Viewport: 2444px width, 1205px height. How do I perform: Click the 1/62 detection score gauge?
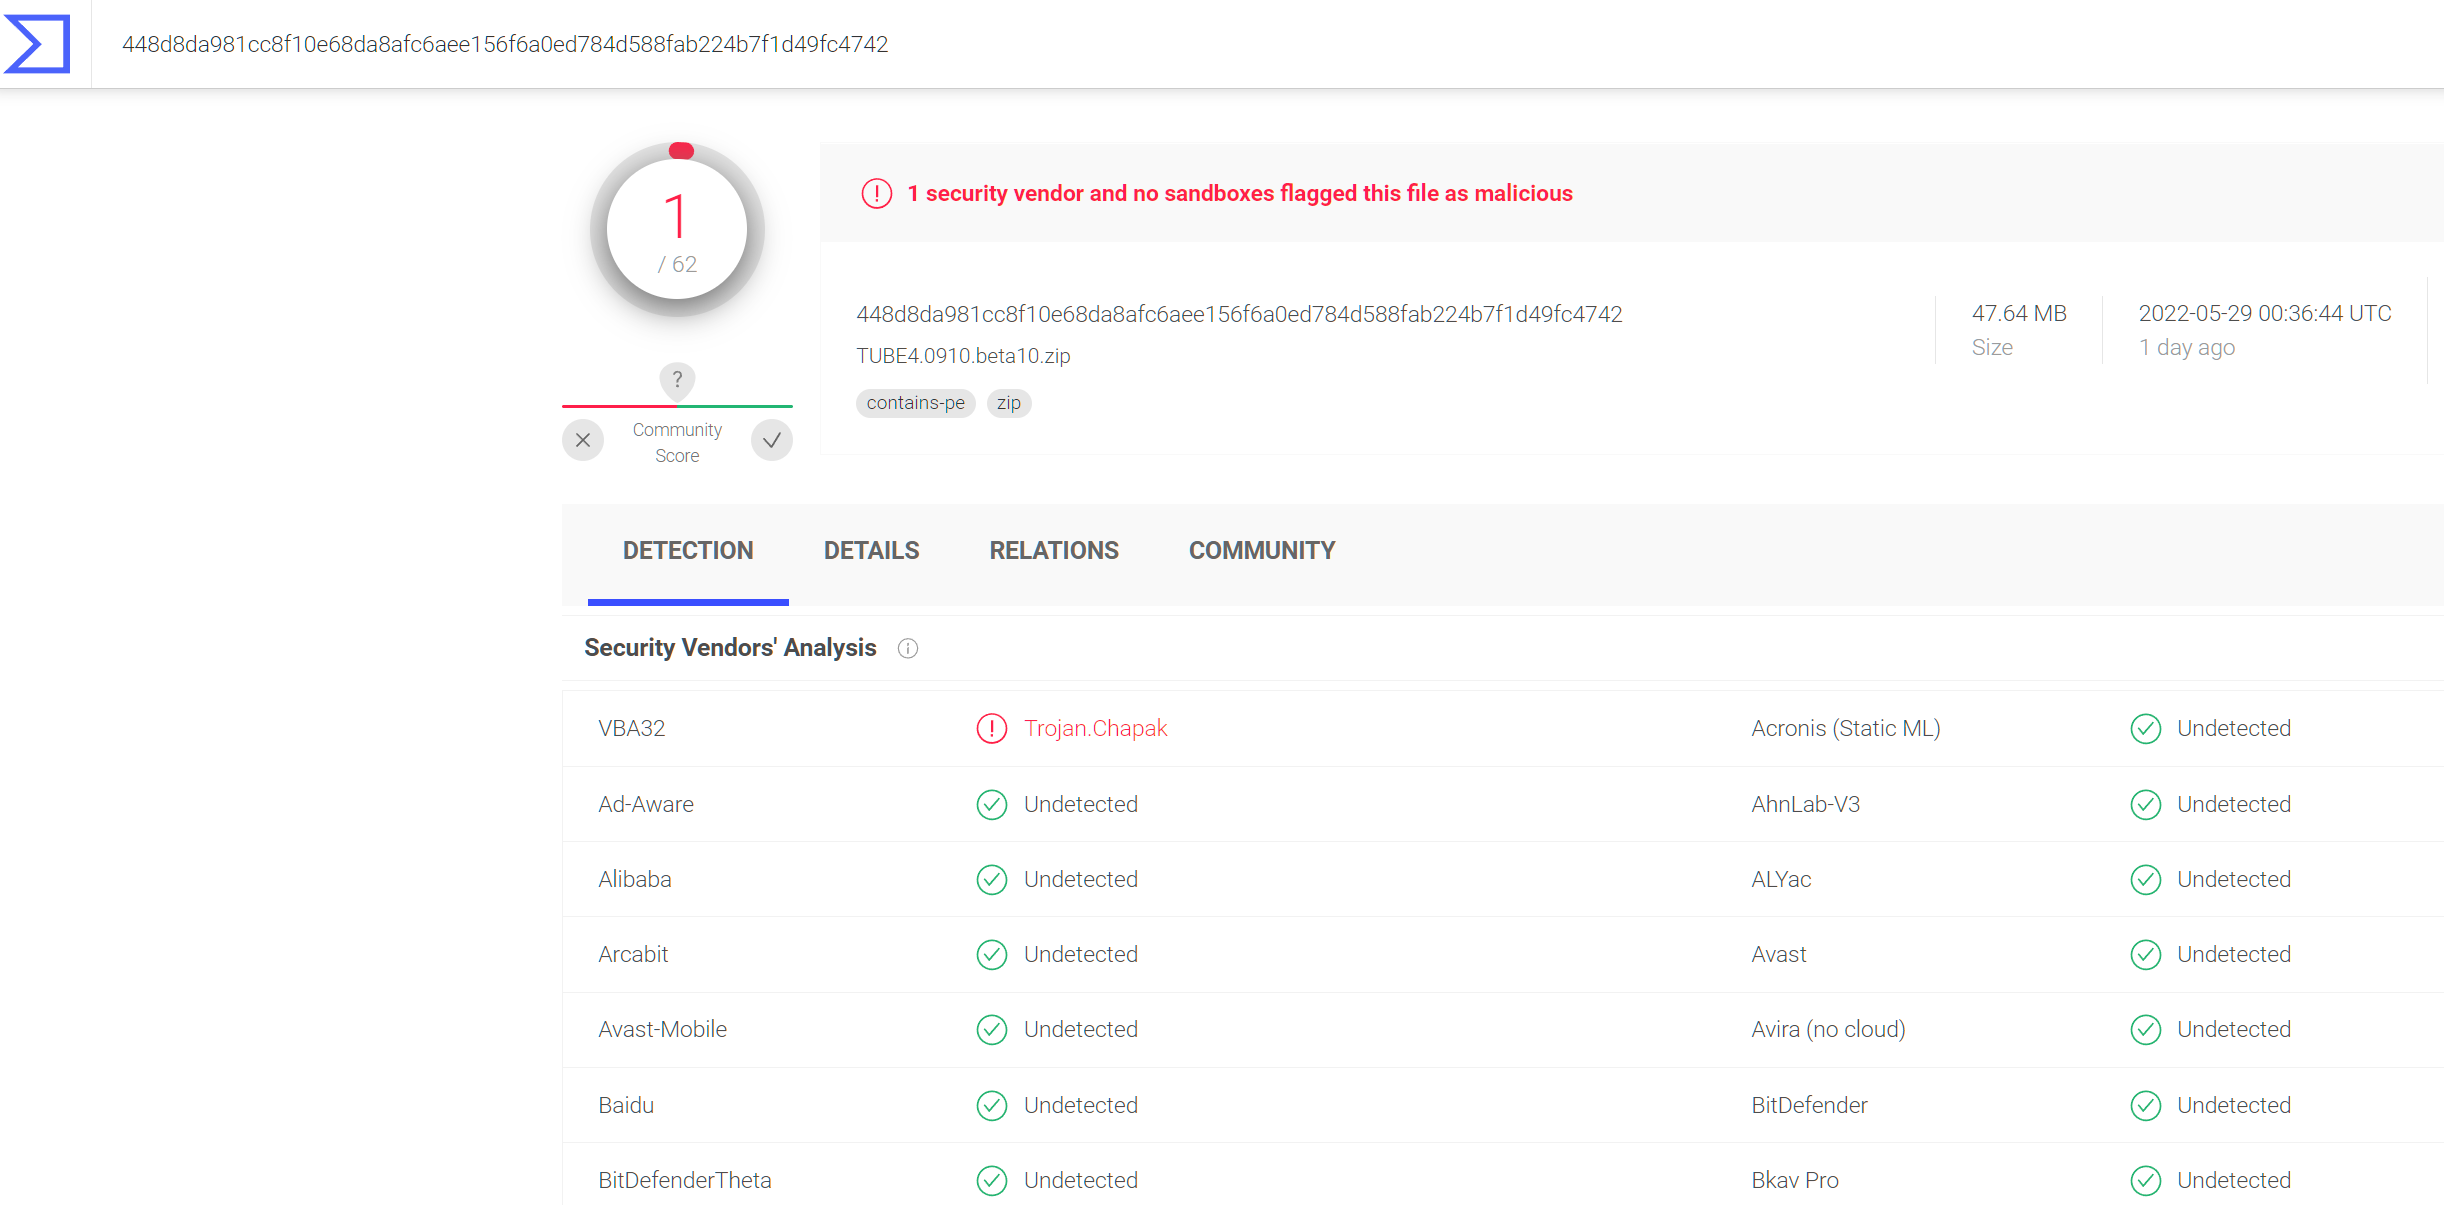(677, 231)
